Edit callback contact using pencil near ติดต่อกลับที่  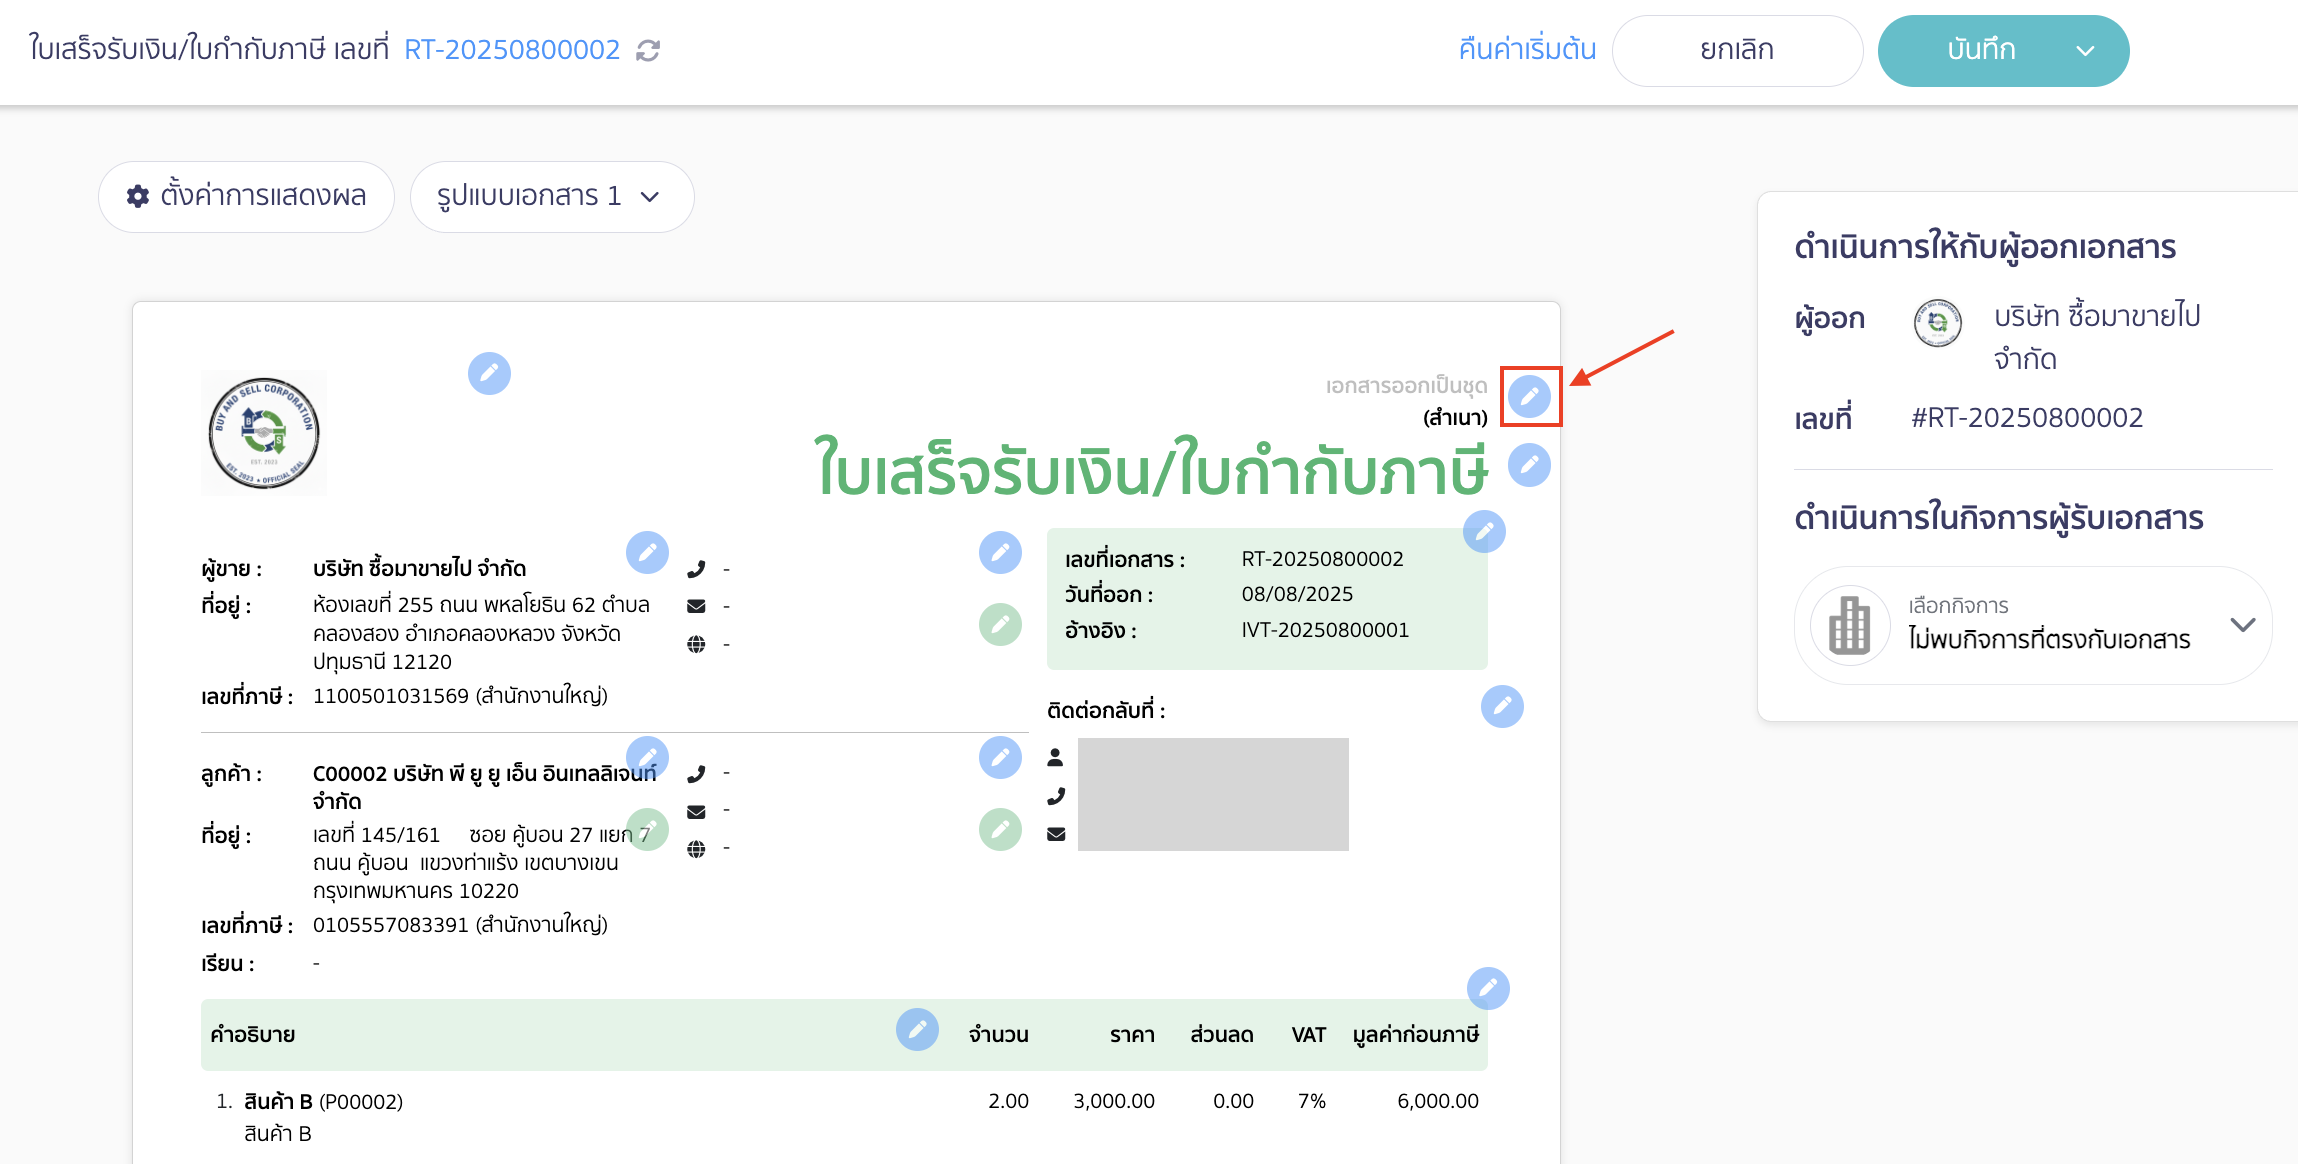click(x=1503, y=707)
